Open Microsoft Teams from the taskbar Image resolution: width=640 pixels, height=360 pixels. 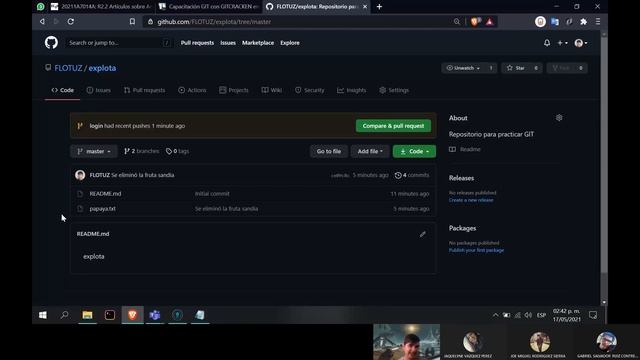point(155,315)
